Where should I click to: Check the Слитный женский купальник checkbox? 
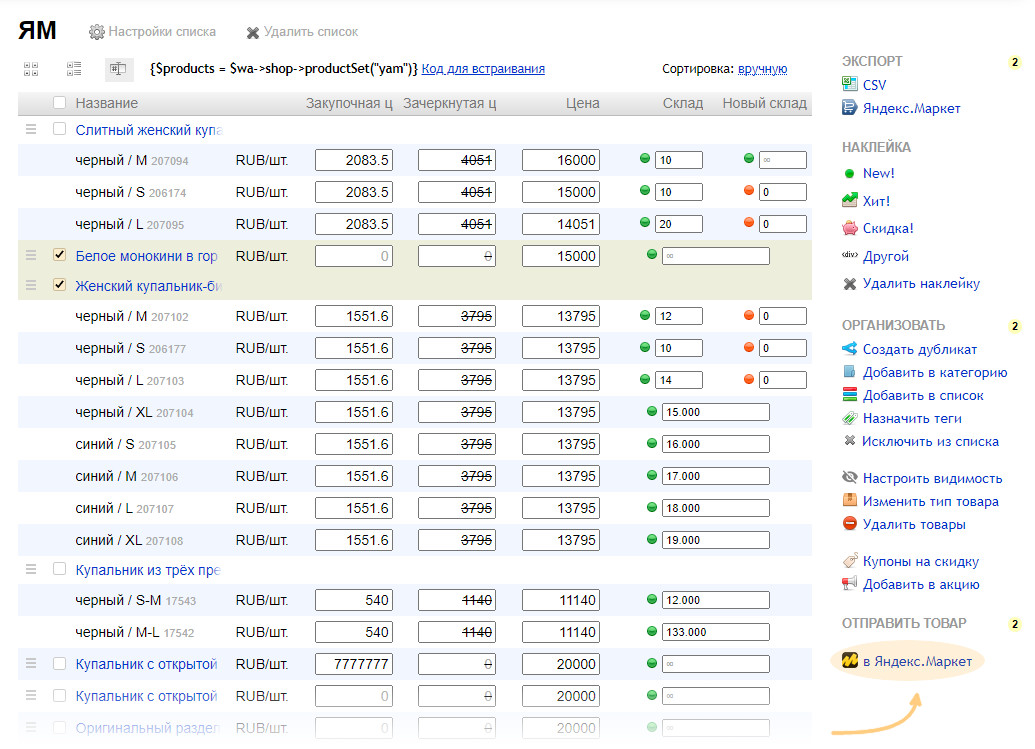click(x=59, y=129)
